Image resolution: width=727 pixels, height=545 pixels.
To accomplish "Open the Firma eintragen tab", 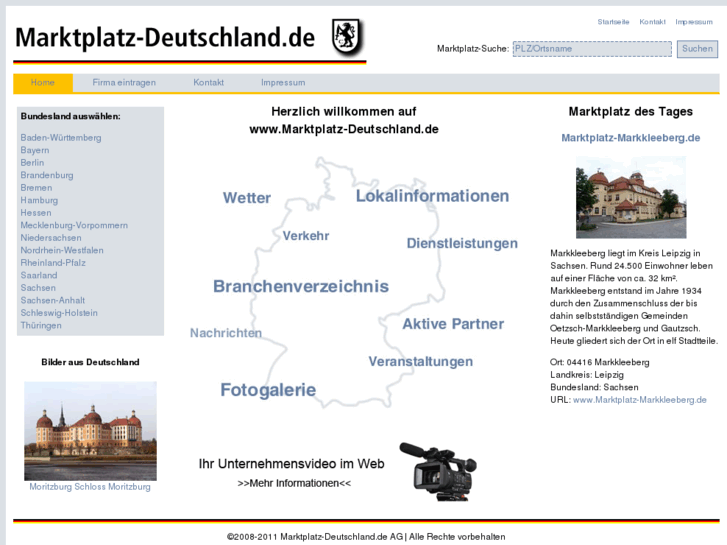I will click(124, 83).
